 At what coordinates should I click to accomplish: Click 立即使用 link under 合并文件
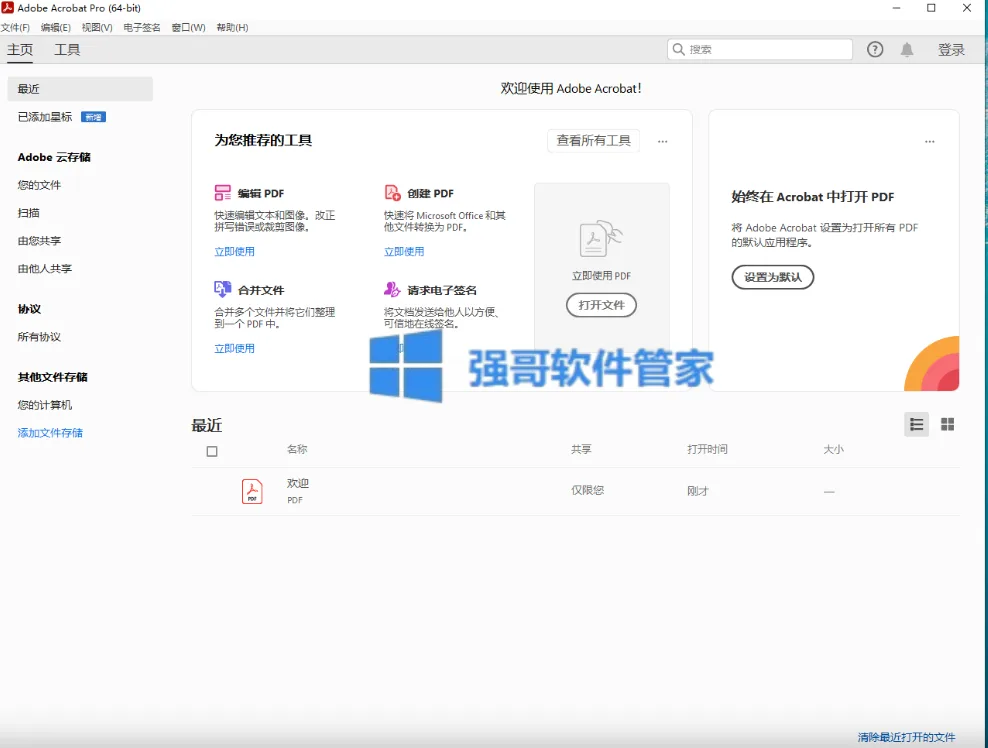234,348
